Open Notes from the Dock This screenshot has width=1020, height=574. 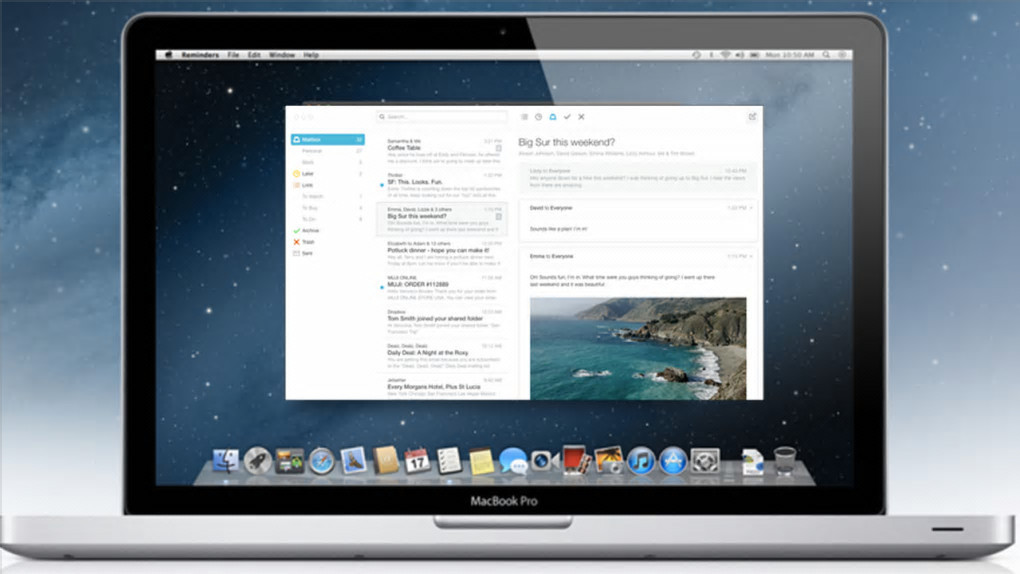(481, 461)
